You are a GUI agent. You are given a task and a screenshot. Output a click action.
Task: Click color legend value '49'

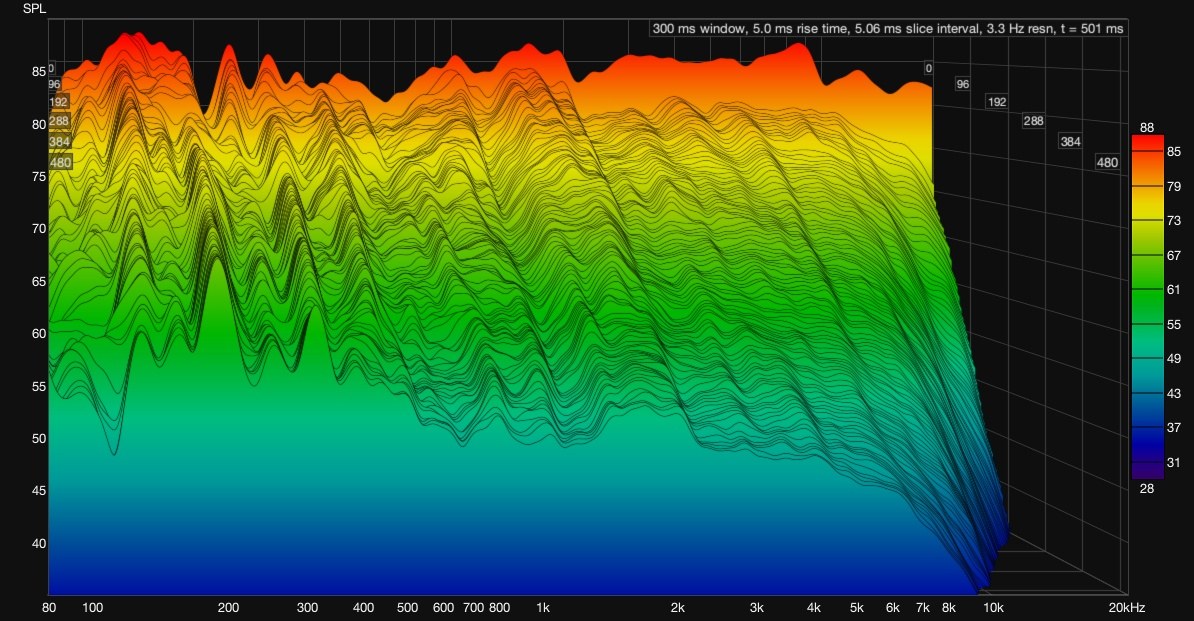click(x=1173, y=359)
